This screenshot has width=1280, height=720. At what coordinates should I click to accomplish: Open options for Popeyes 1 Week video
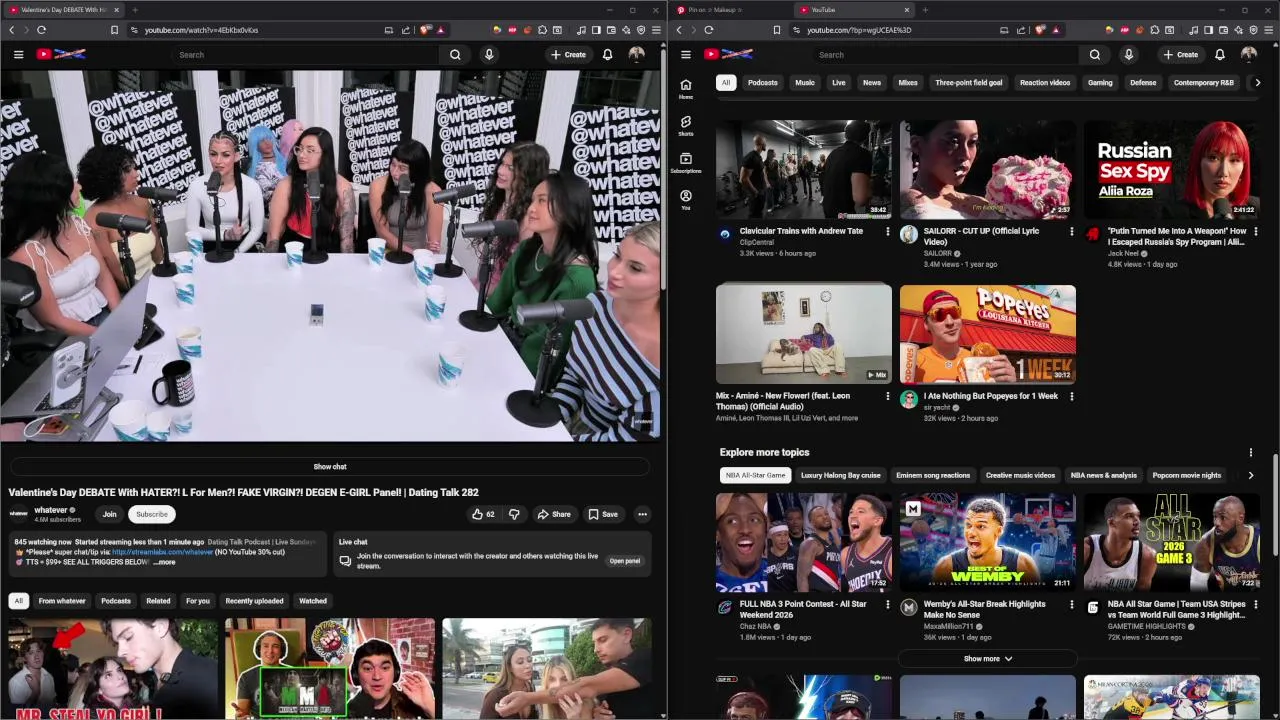point(1071,396)
